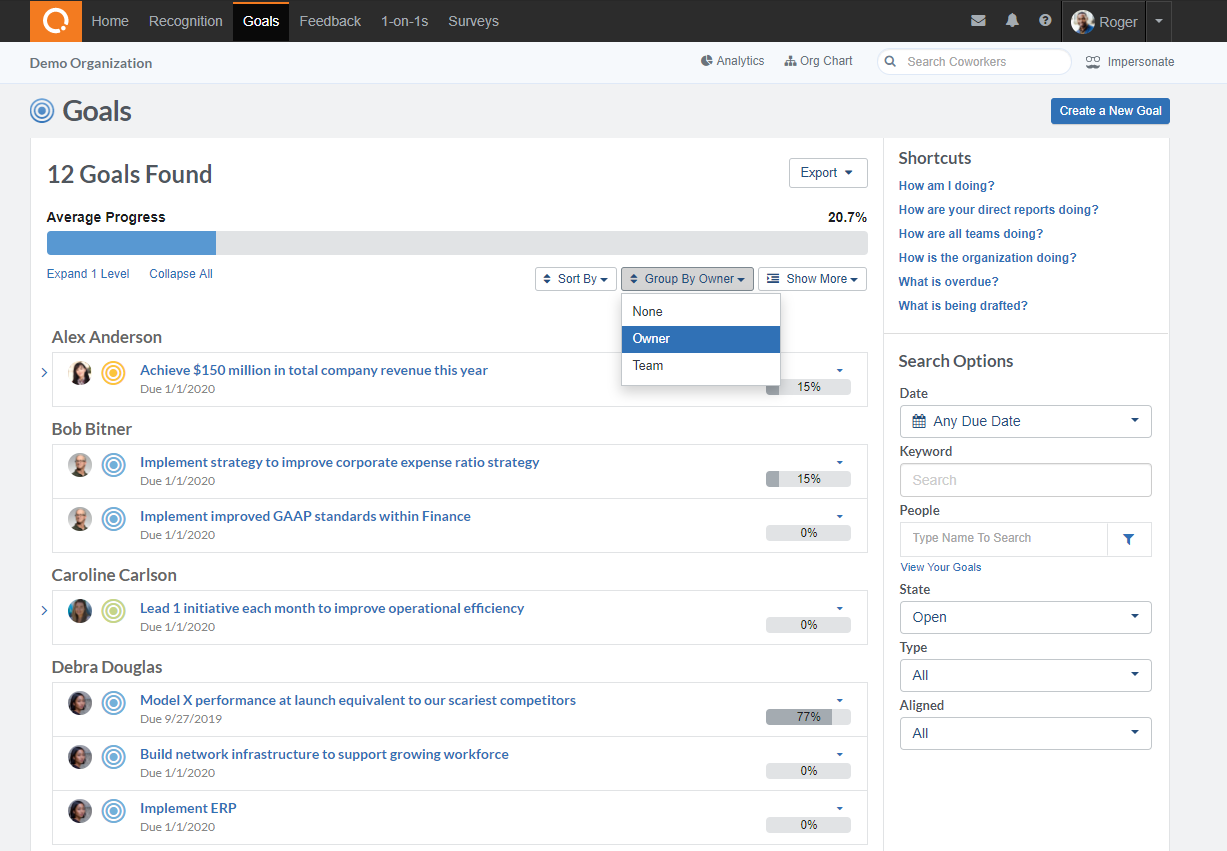Click the Impersonate link
Screen dimensions: 1227x851
pos(1129,62)
